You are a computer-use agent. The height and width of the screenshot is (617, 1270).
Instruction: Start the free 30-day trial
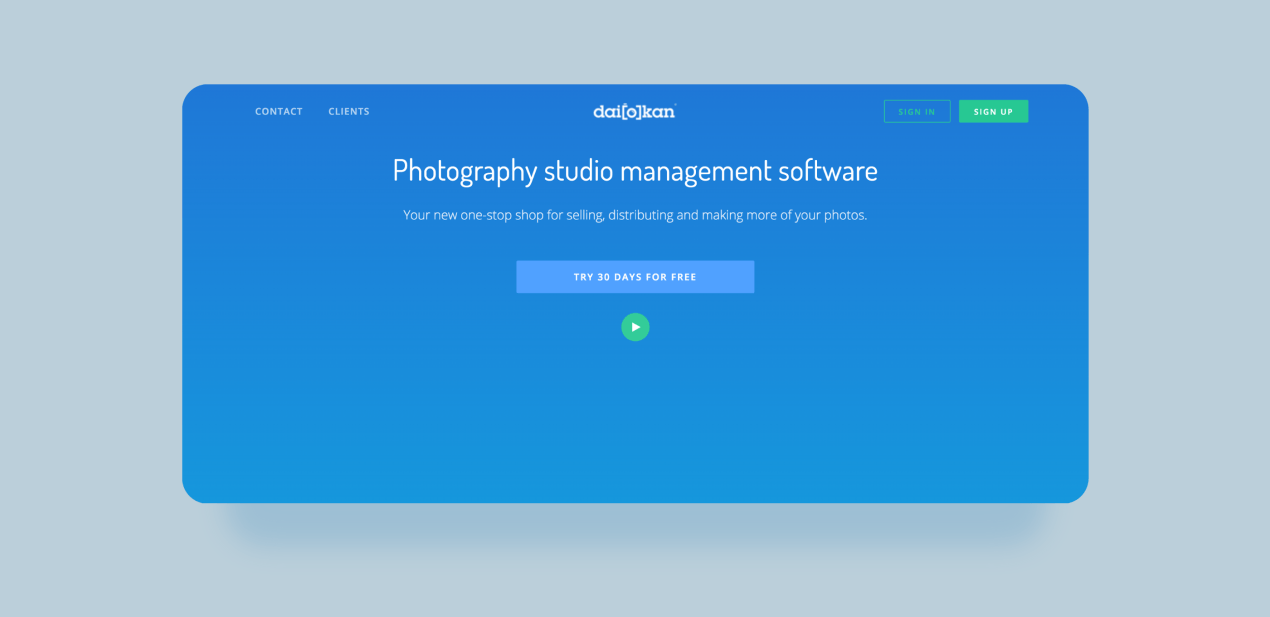(635, 276)
